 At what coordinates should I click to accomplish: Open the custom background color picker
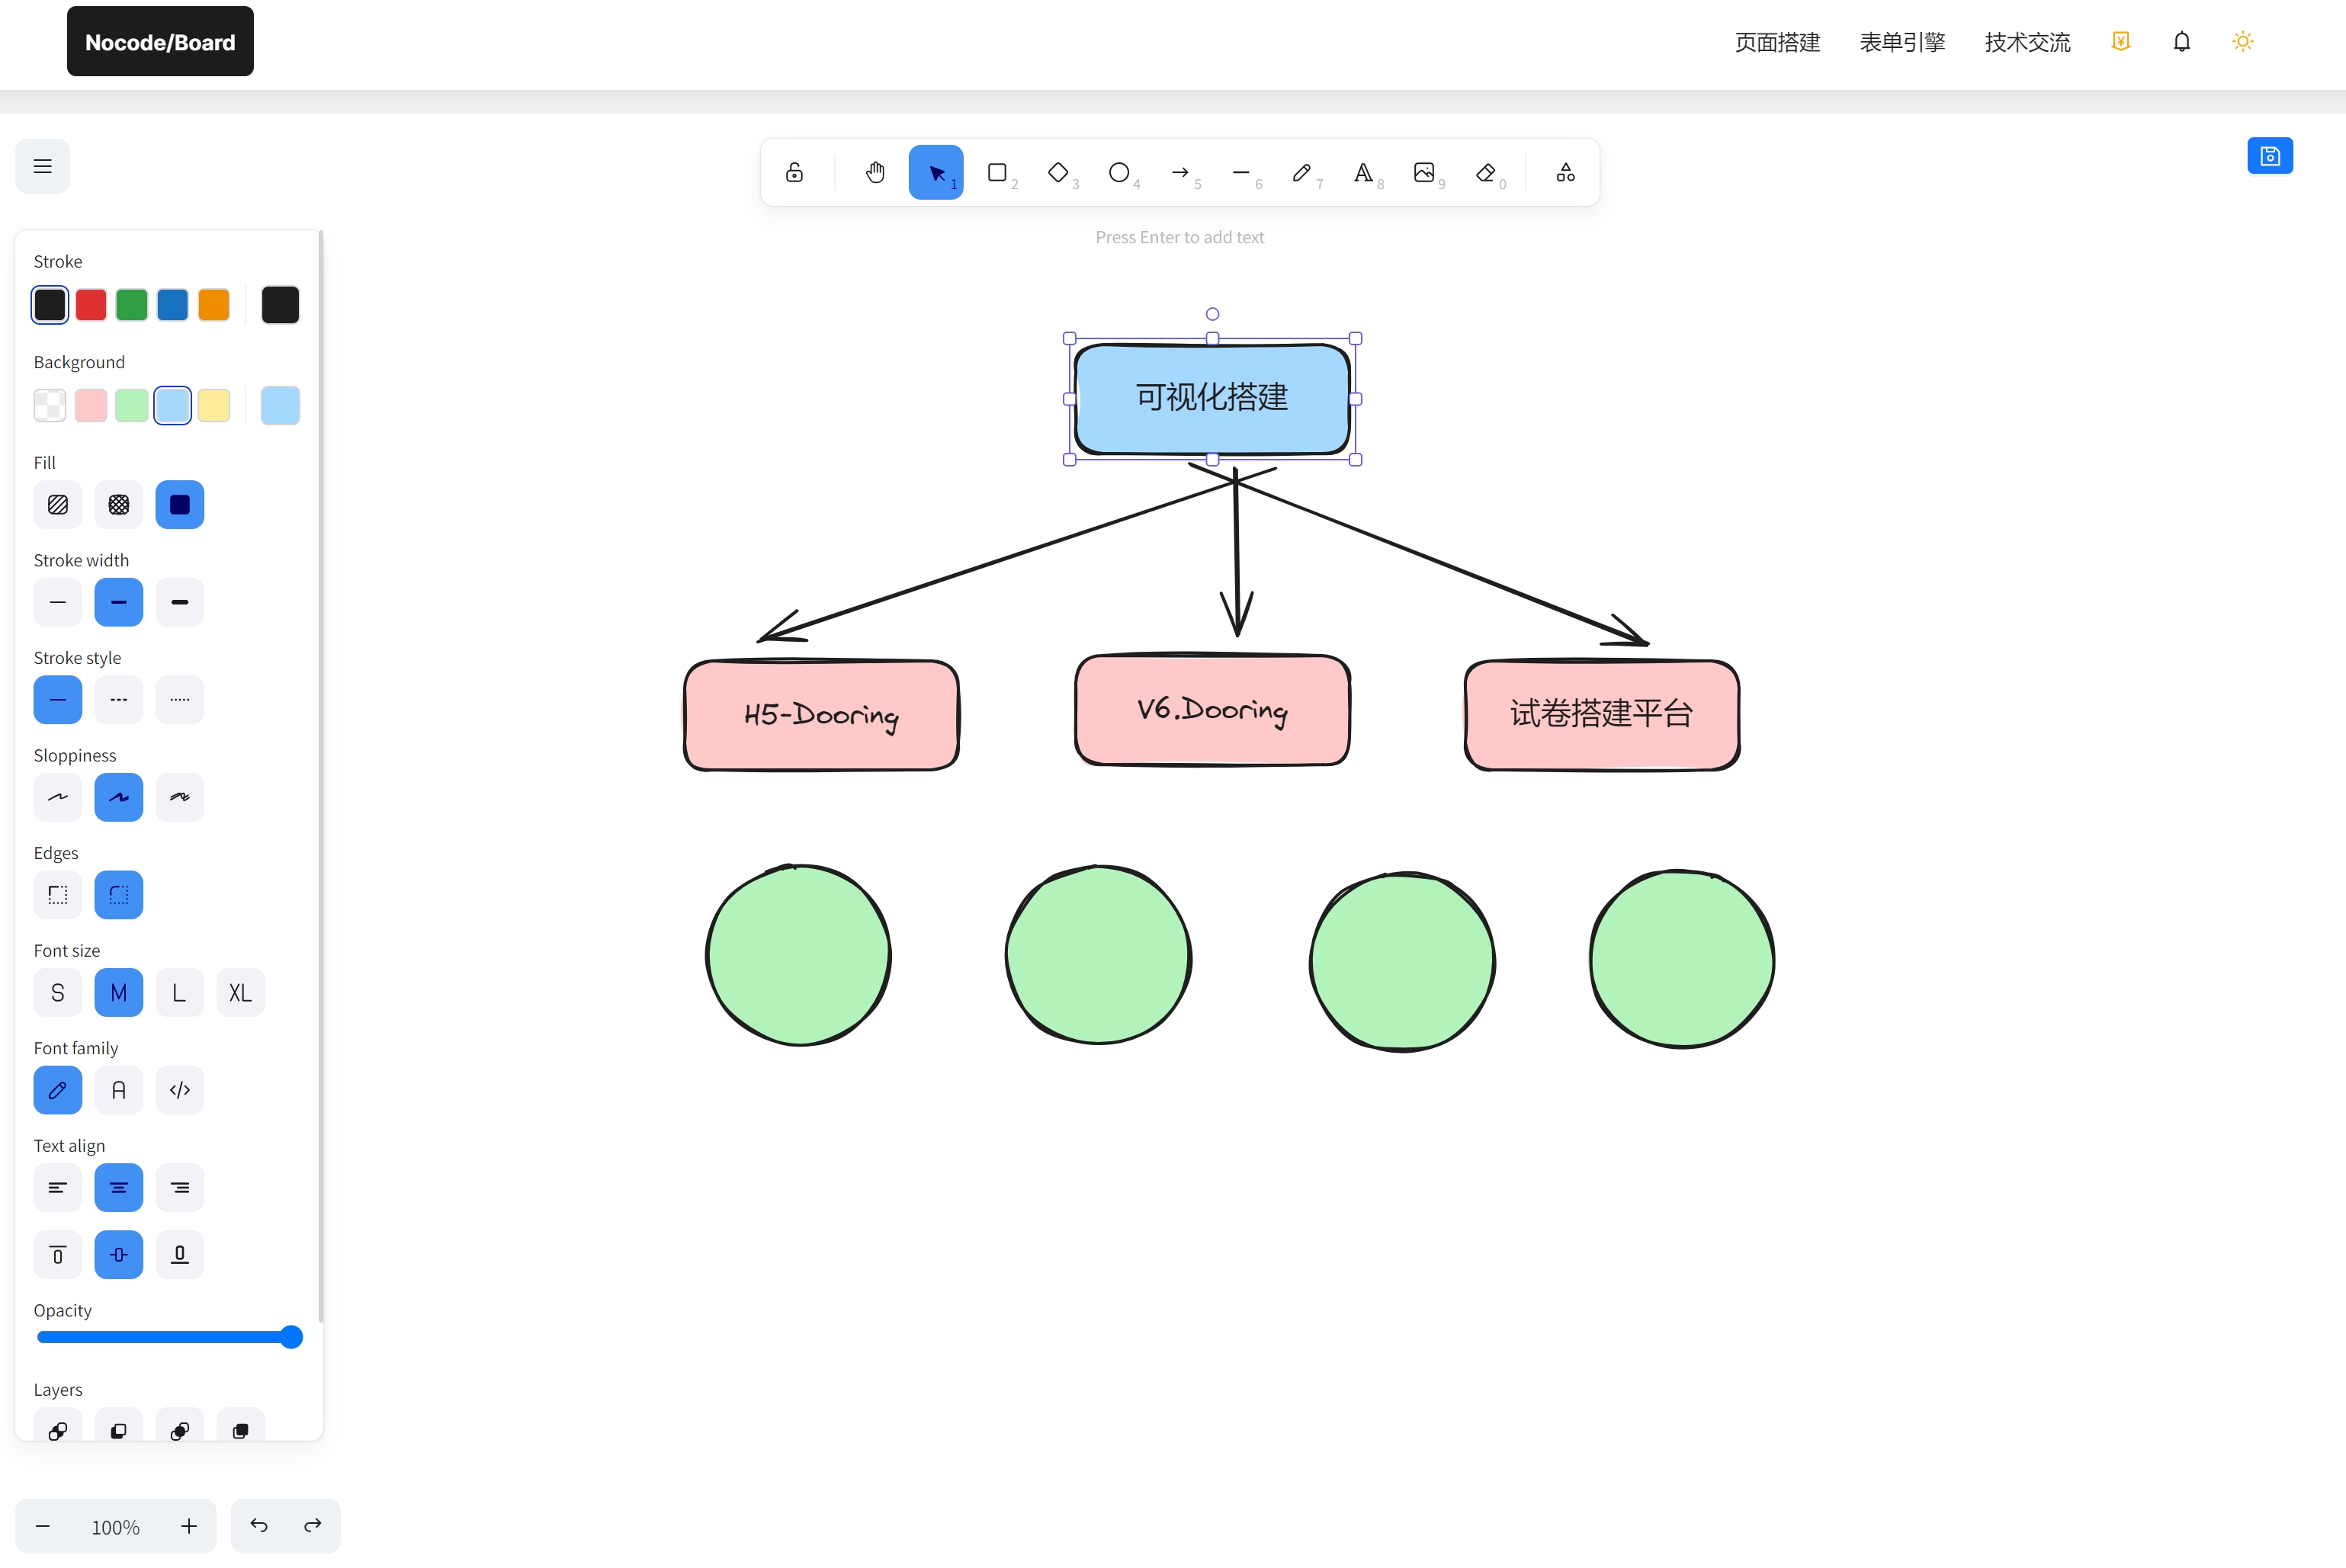[280, 405]
